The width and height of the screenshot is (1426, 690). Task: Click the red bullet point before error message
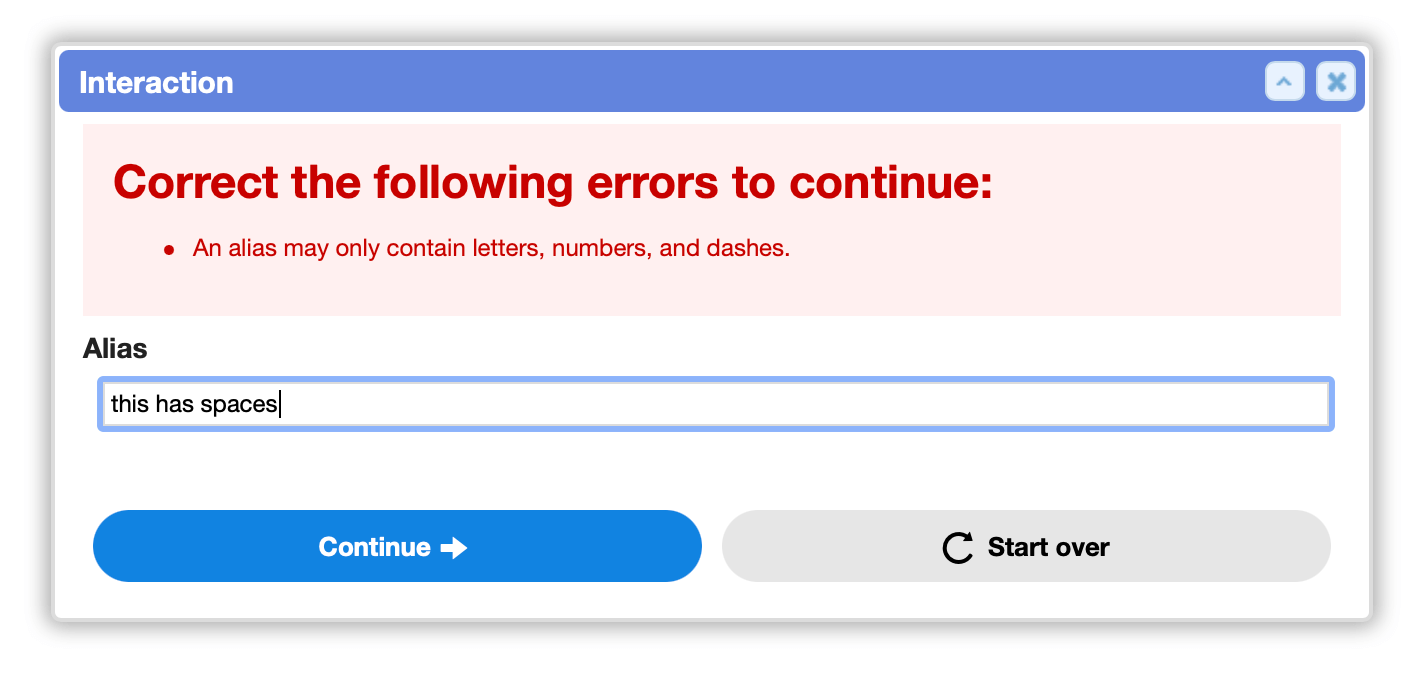[x=169, y=249]
